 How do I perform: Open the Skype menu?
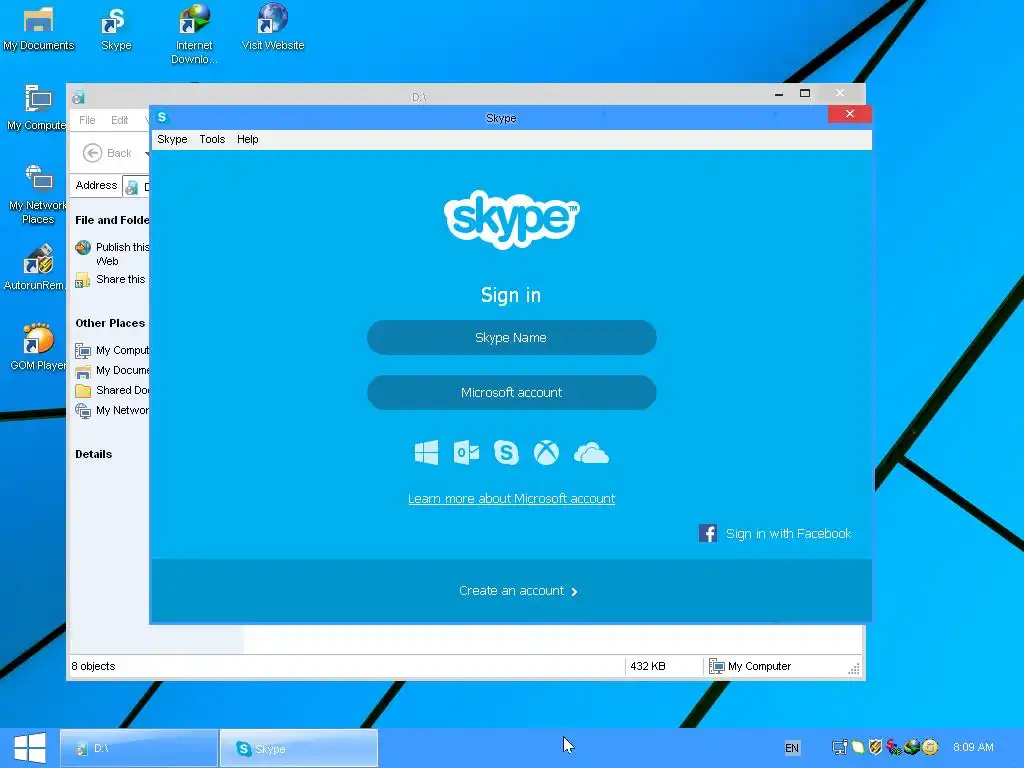172,139
